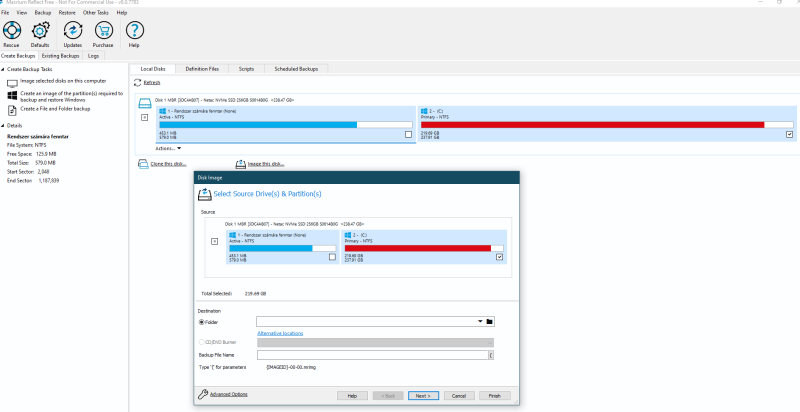Open the Other Tasks menu

pos(96,13)
